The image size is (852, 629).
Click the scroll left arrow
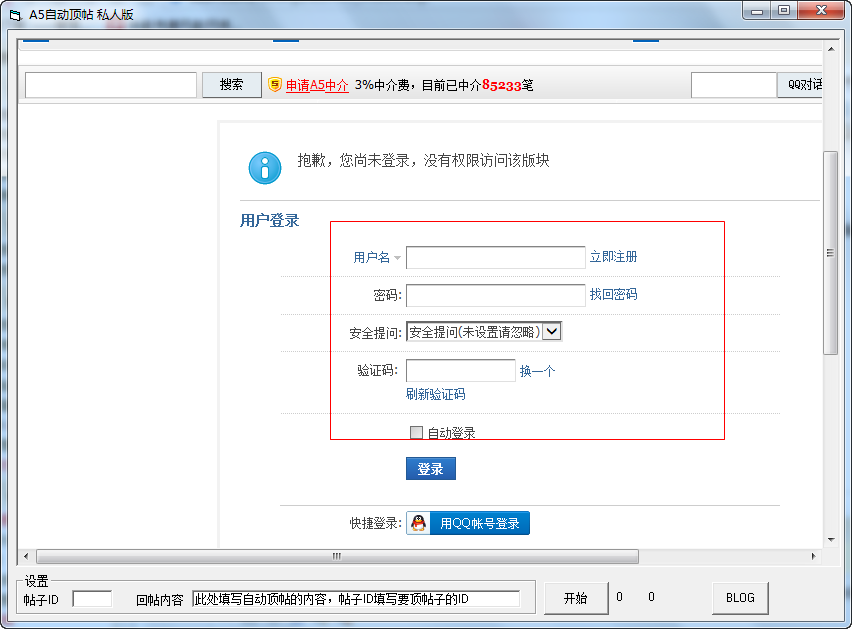pos(26,556)
